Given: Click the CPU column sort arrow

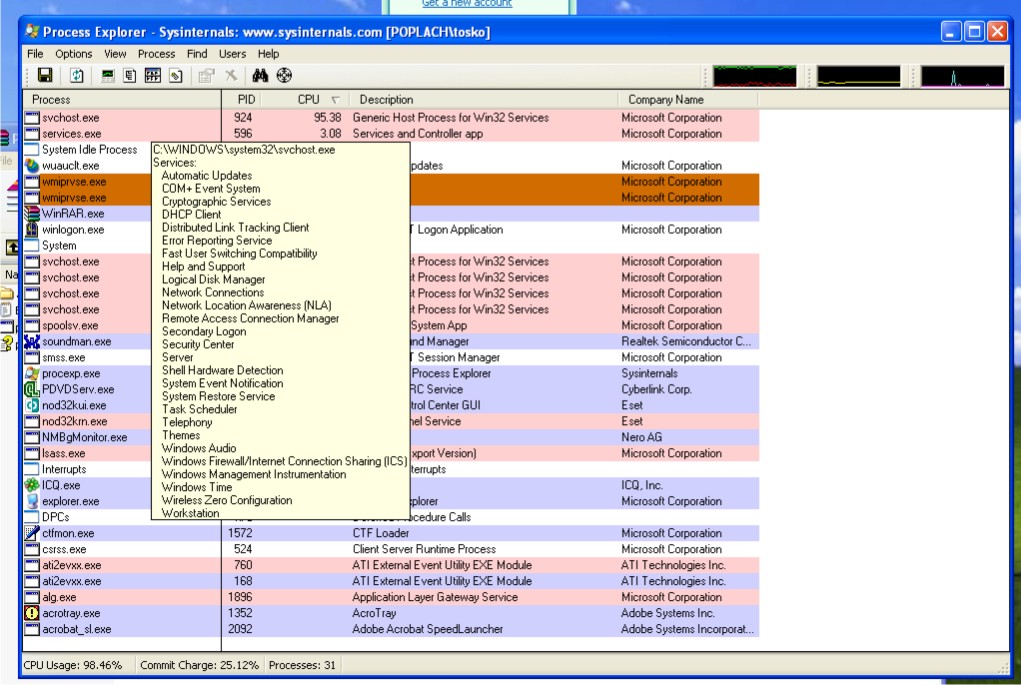Looking at the screenshot, I should 335,100.
